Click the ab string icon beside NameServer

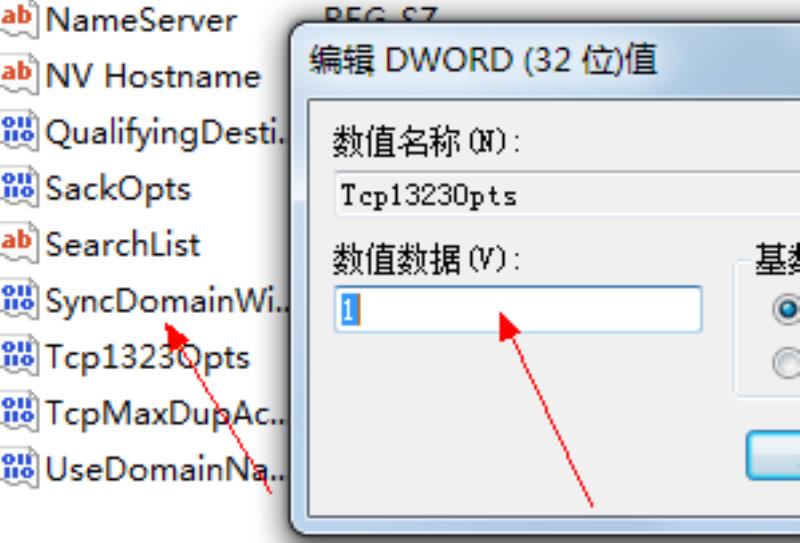point(19,19)
